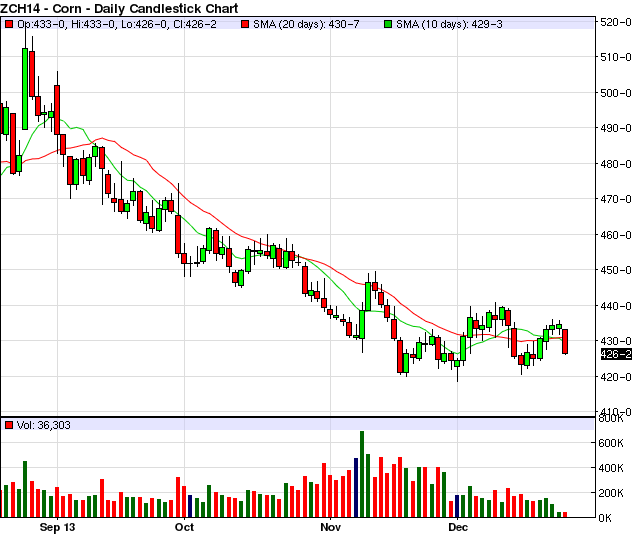Click the Nov date axis label
This screenshot has width=640, height=536.
[331, 527]
